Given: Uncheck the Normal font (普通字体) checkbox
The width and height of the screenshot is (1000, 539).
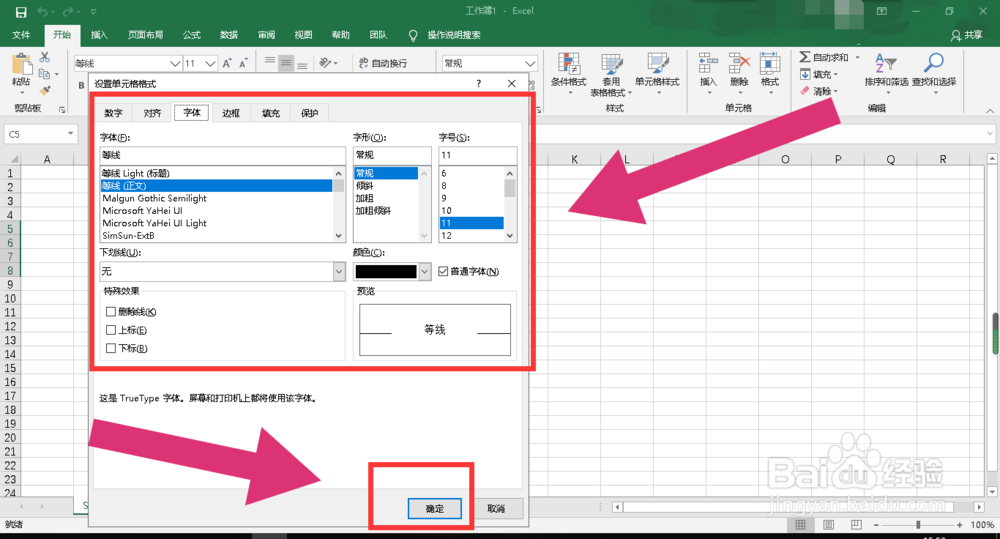Looking at the screenshot, I should click(443, 272).
